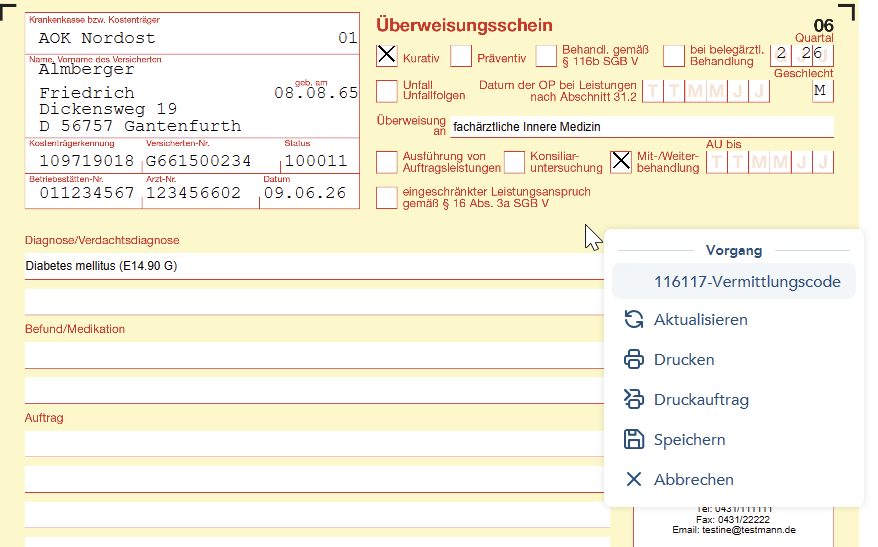
Task: Click the Geschlecht field showing M
Action: click(x=823, y=91)
